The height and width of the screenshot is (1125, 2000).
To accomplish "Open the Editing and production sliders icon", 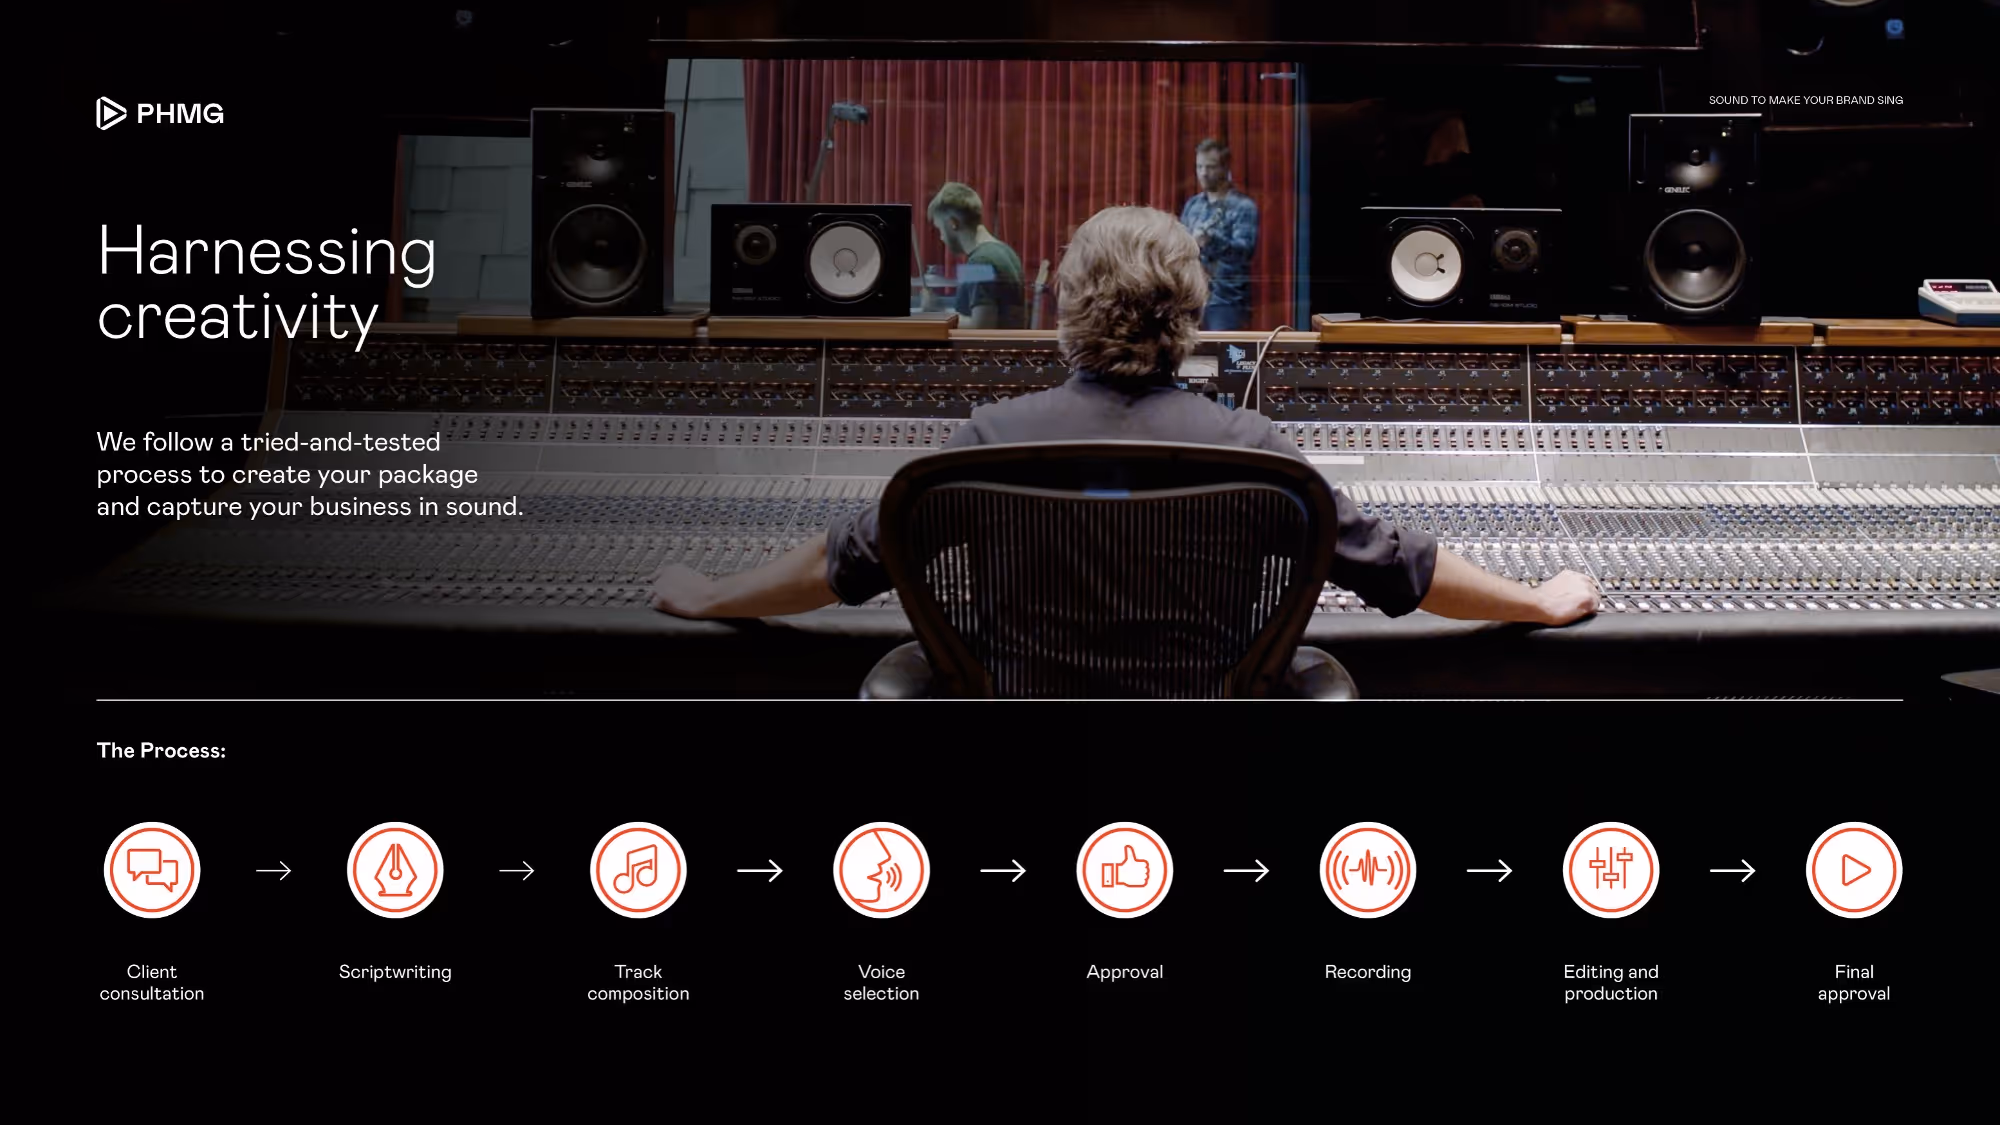I will [x=1610, y=870].
